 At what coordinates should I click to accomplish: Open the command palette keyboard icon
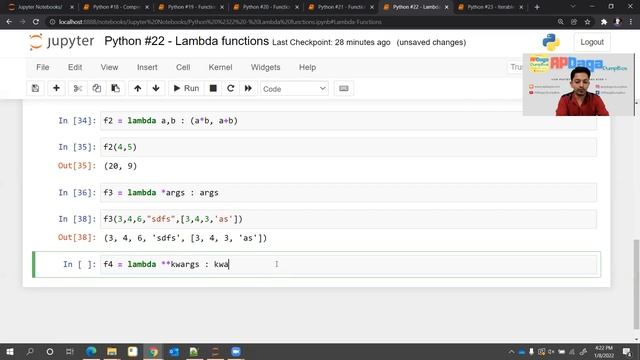pyautogui.click(x=344, y=89)
